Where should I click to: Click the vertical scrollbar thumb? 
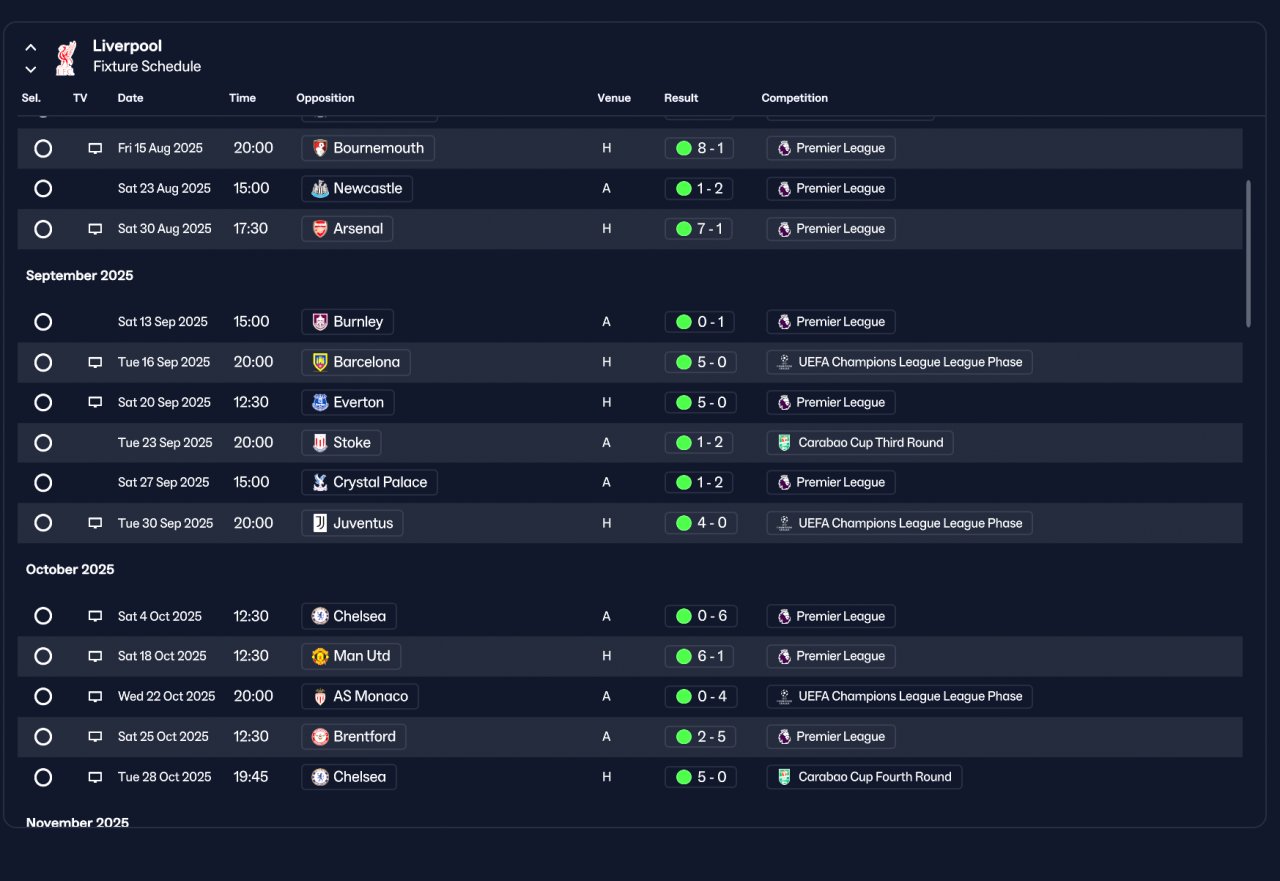(1248, 253)
